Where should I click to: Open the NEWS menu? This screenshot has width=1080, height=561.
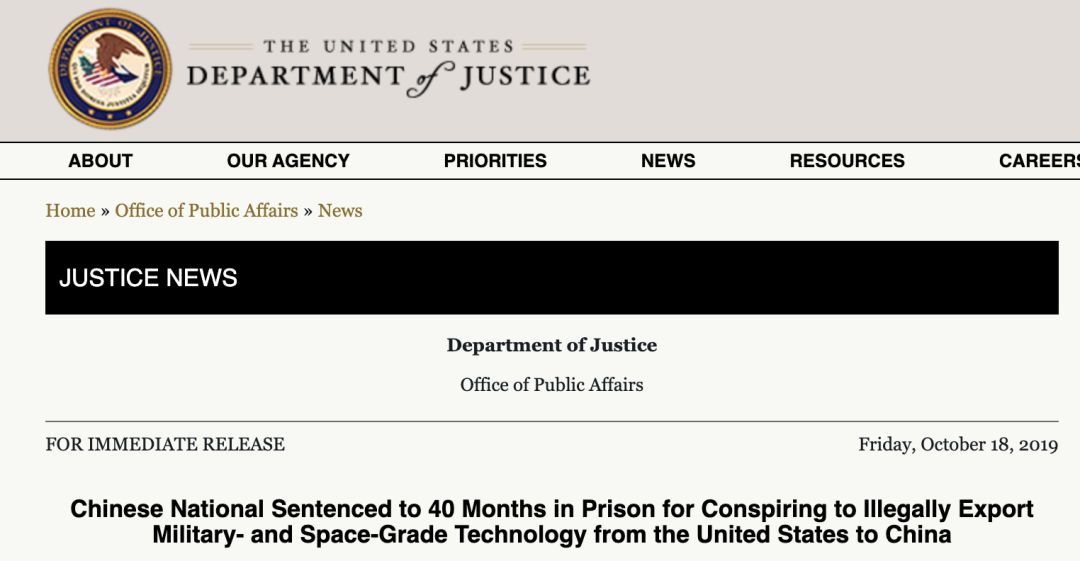[668, 161]
